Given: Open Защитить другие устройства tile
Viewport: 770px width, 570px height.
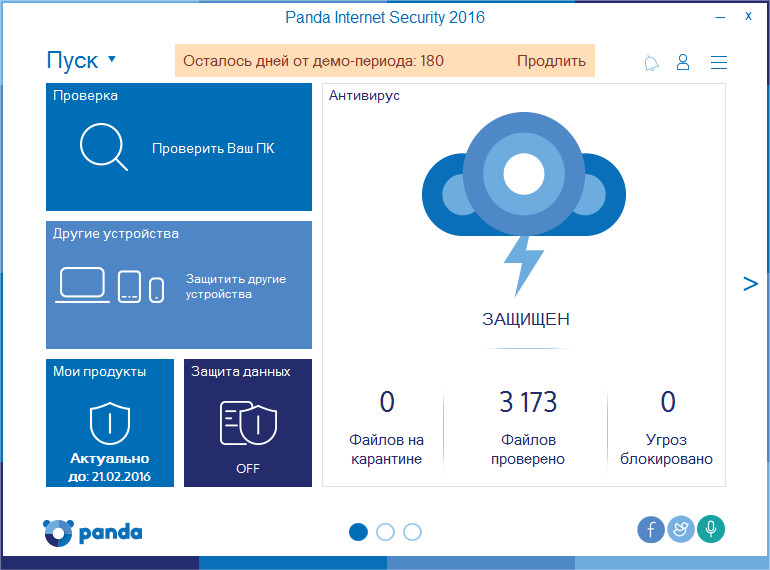Looking at the screenshot, I should point(179,285).
